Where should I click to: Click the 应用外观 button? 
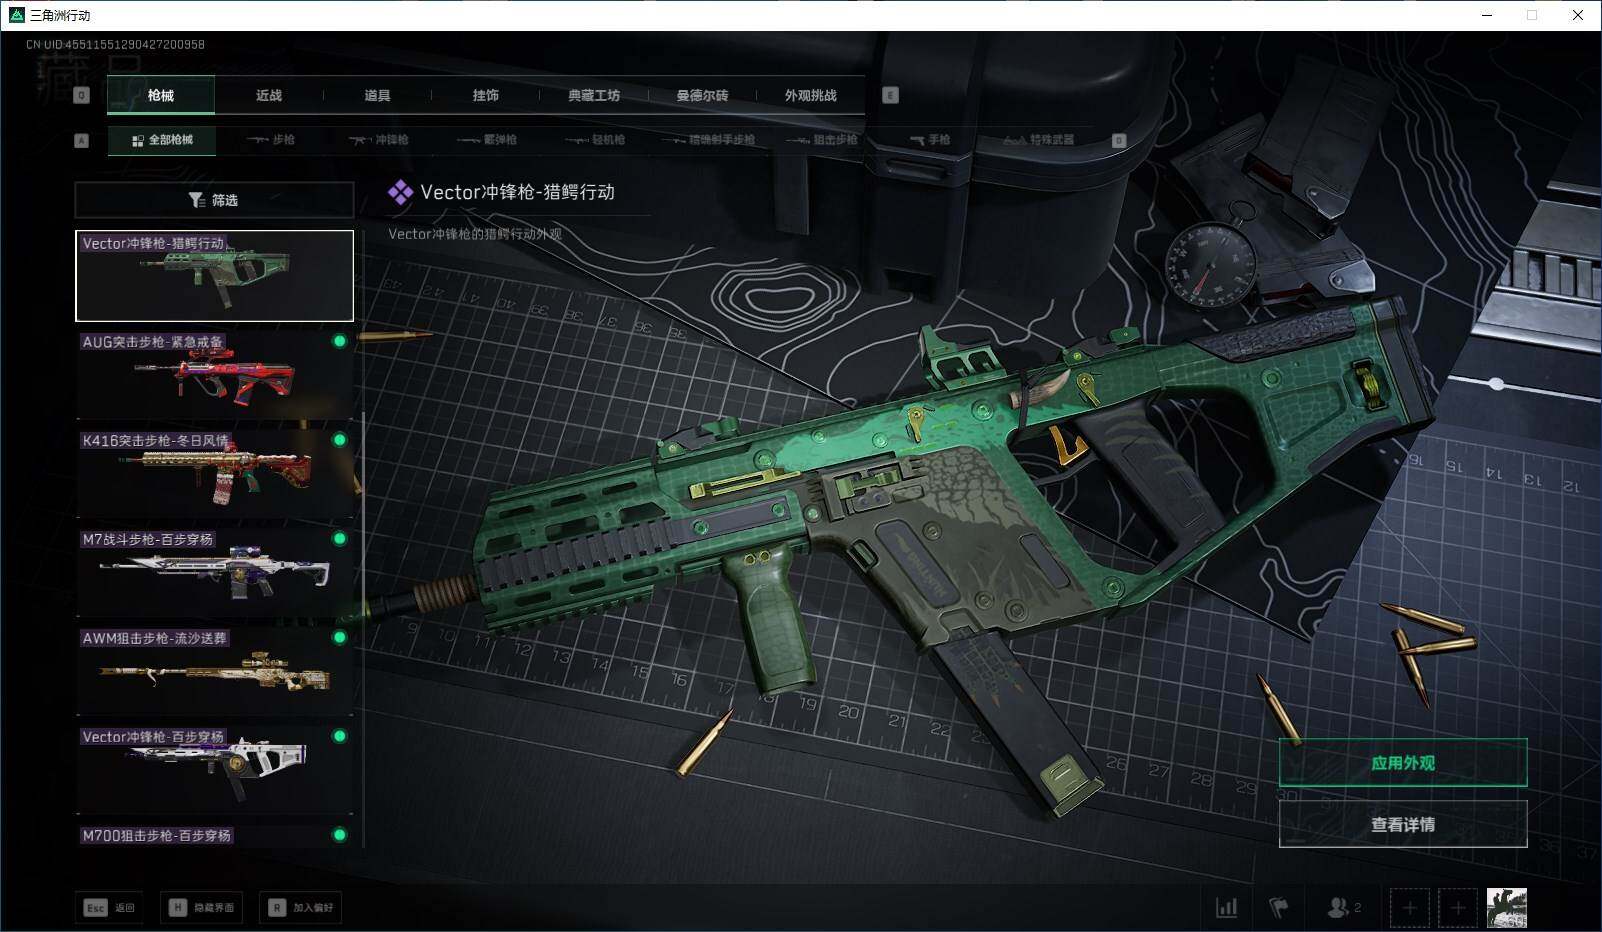[x=1403, y=763]
